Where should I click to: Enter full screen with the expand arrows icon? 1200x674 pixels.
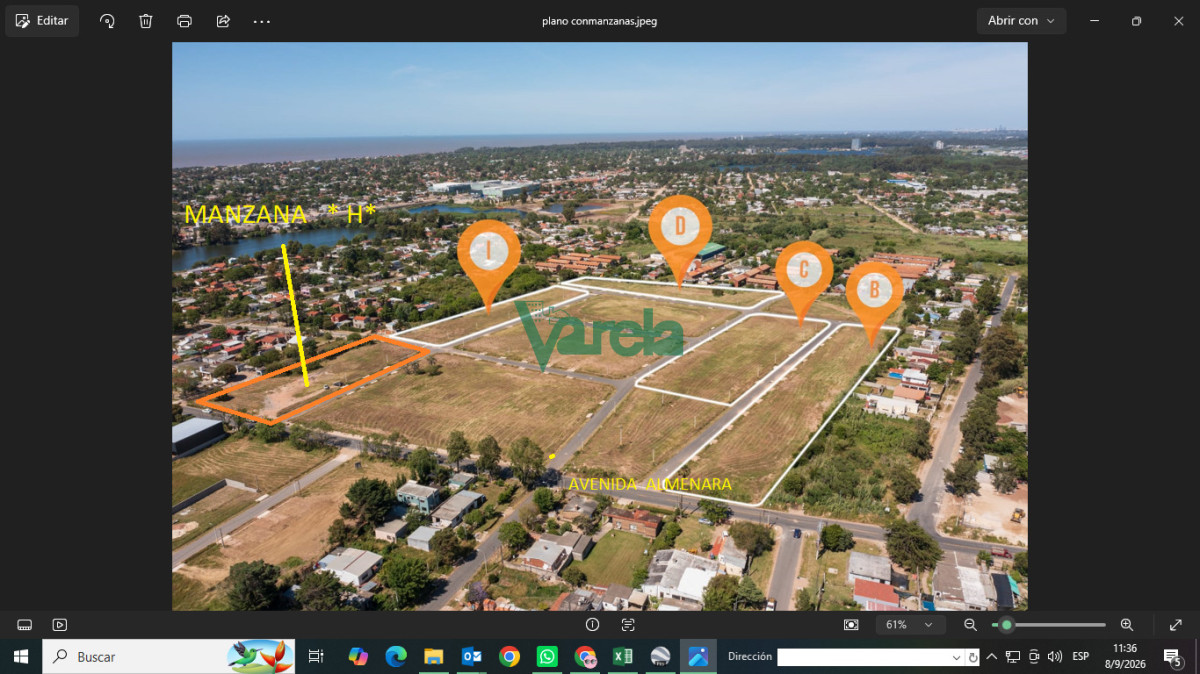click(1176, 624)
